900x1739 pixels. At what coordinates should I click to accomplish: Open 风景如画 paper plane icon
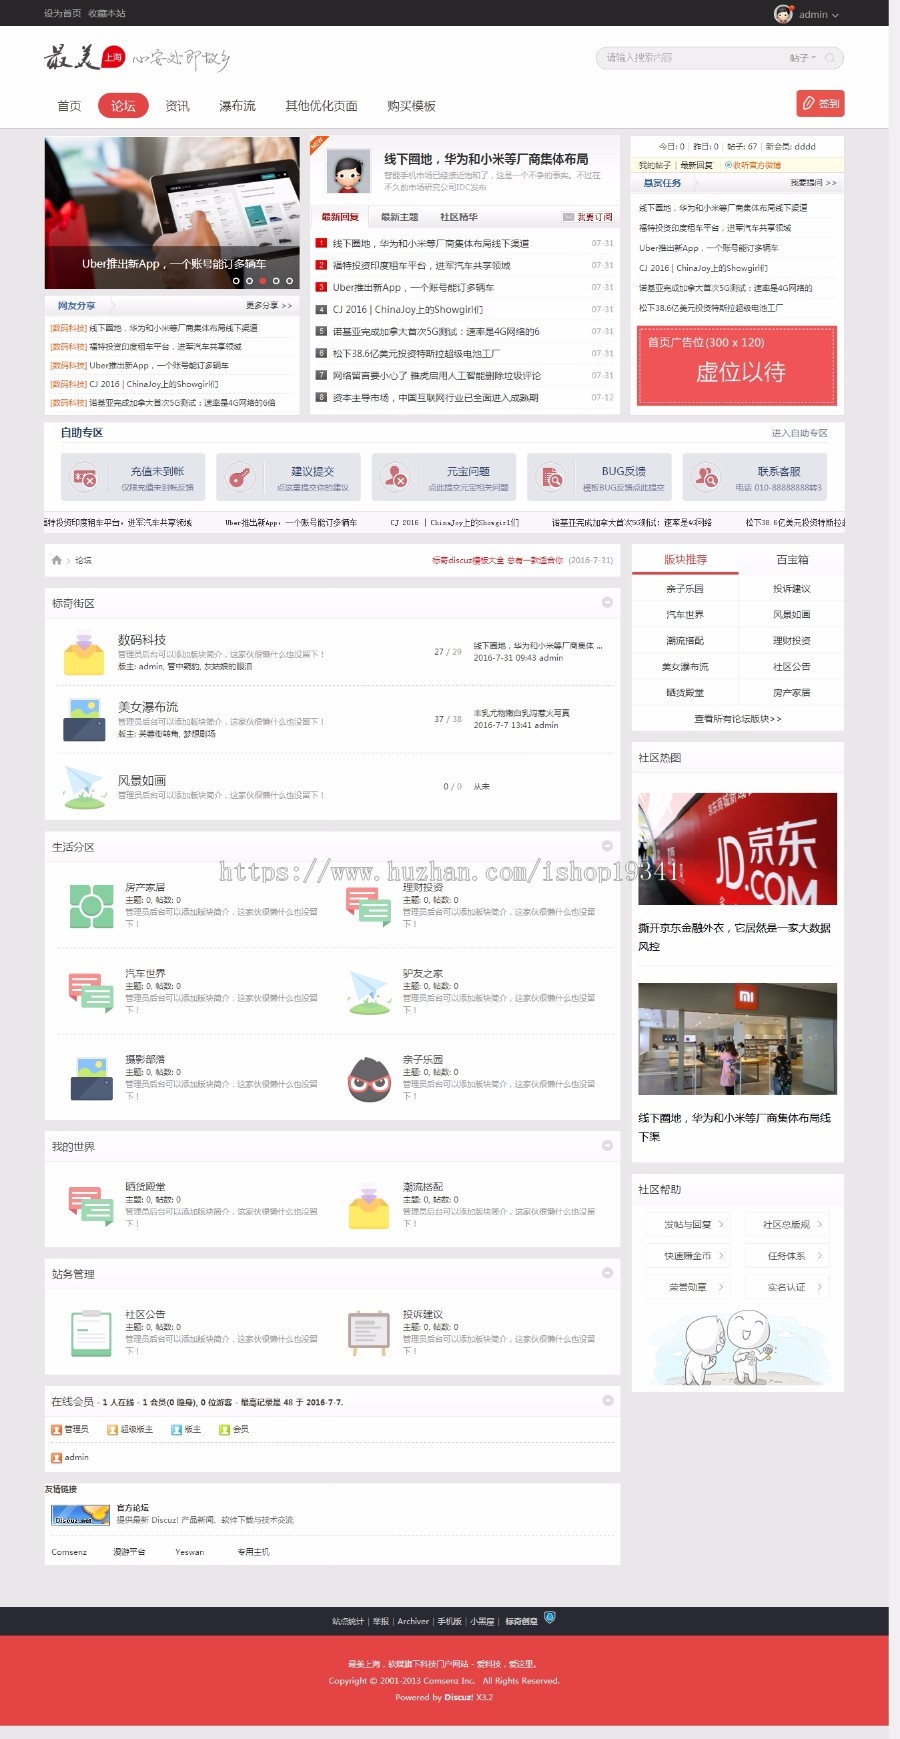pos(84,787)
